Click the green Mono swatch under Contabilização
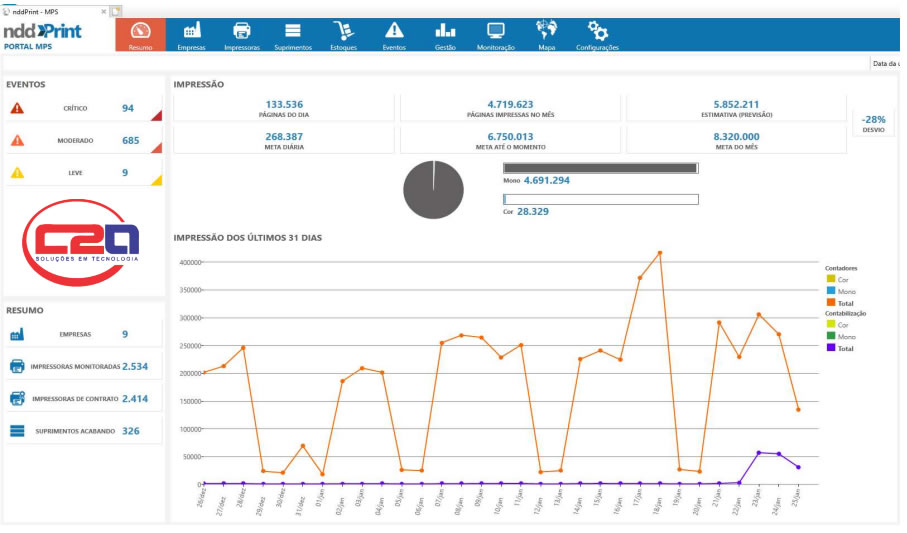907x533 pixels. point(831,336)
